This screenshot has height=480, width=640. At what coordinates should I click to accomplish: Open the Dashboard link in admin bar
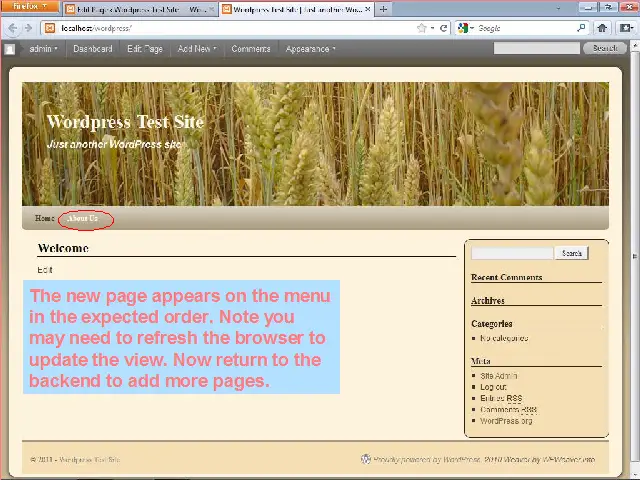(x=93, y=49)
